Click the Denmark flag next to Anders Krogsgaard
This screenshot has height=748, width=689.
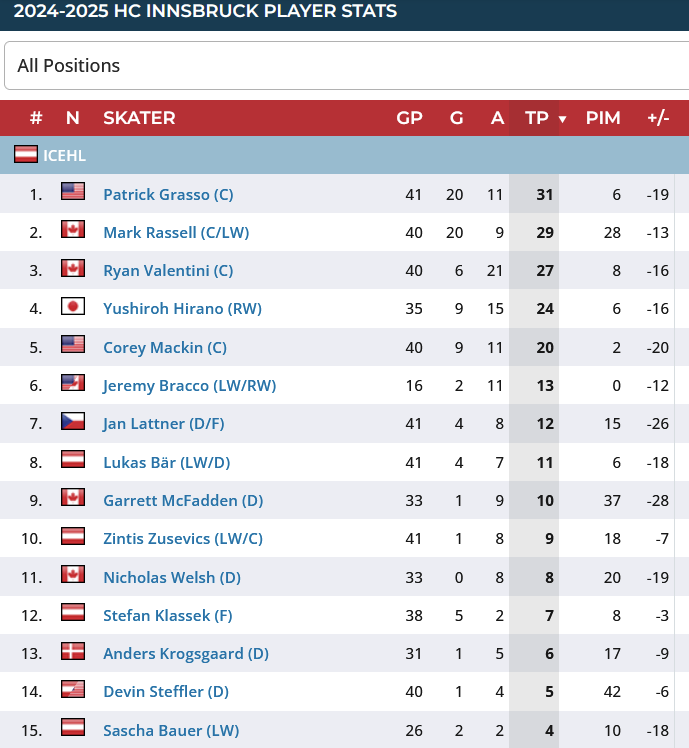[x=73, y=652]
